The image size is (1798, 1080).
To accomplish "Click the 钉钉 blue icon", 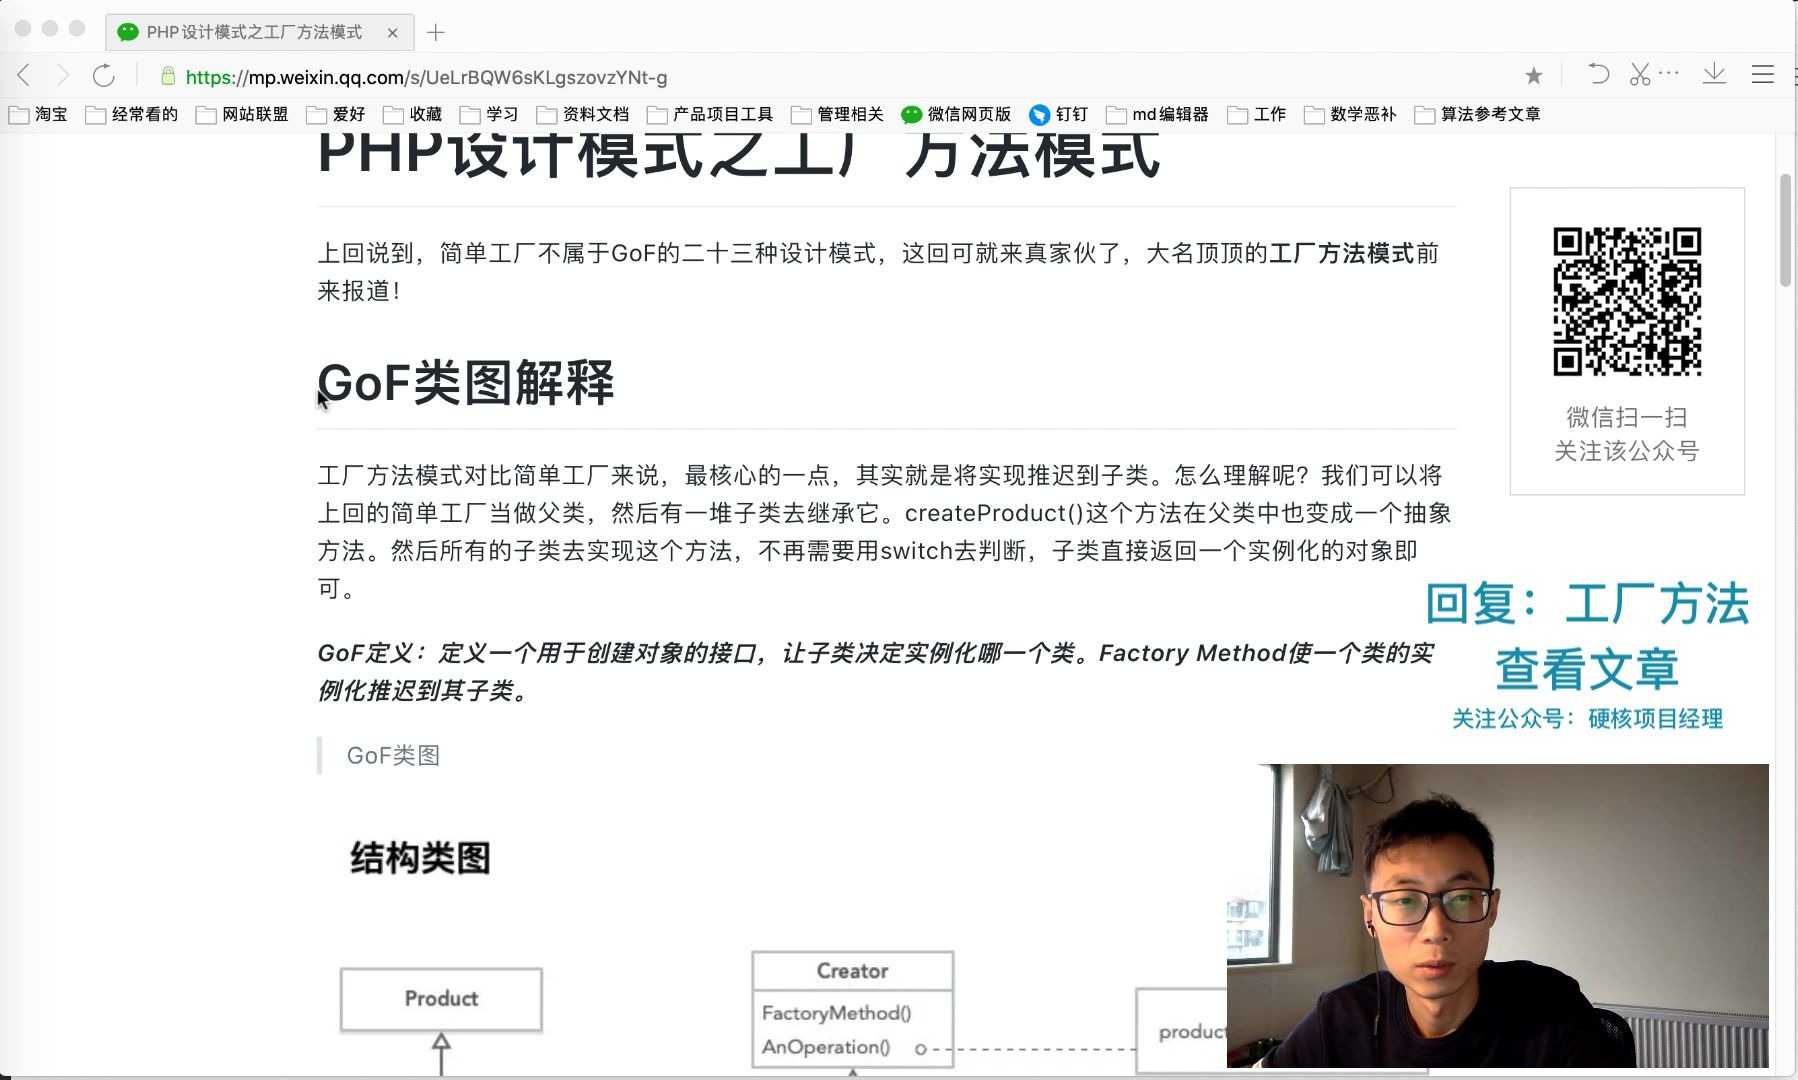I will [1039, 114].
